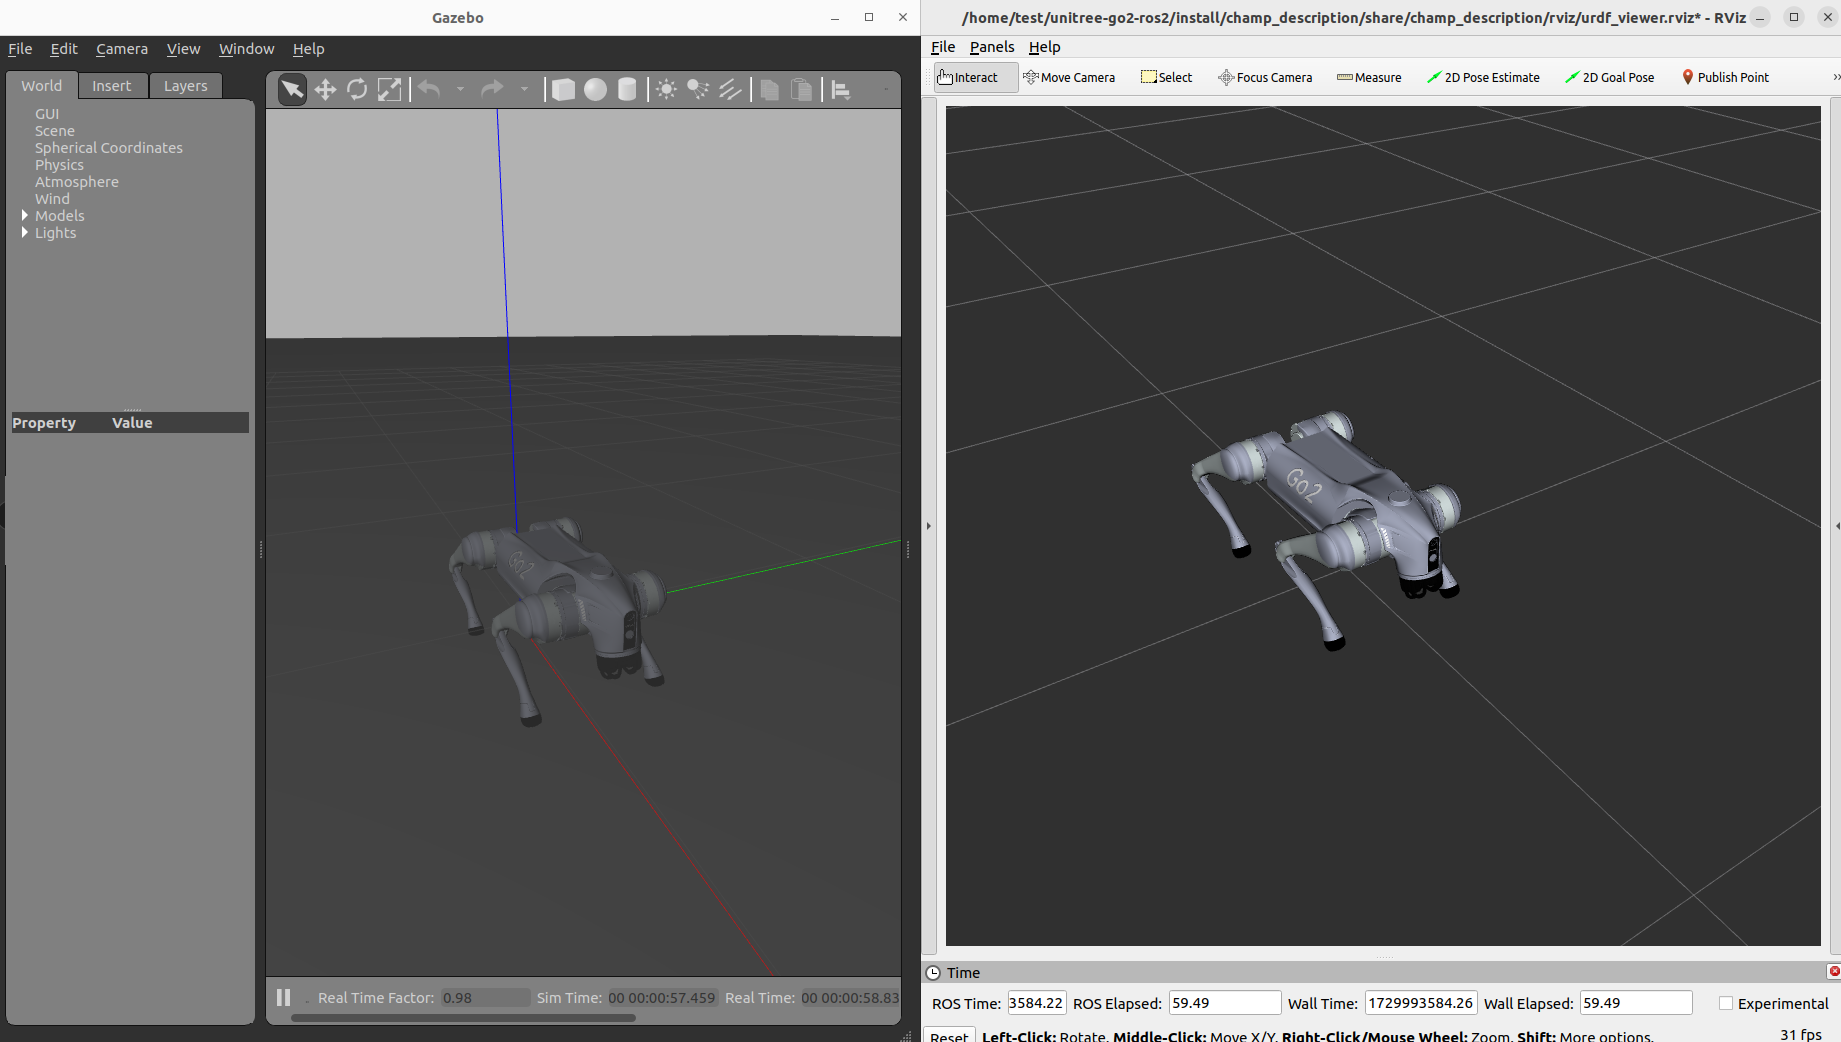
Task: Select GUI in the World tree
Action: click(x=47, y=114)
